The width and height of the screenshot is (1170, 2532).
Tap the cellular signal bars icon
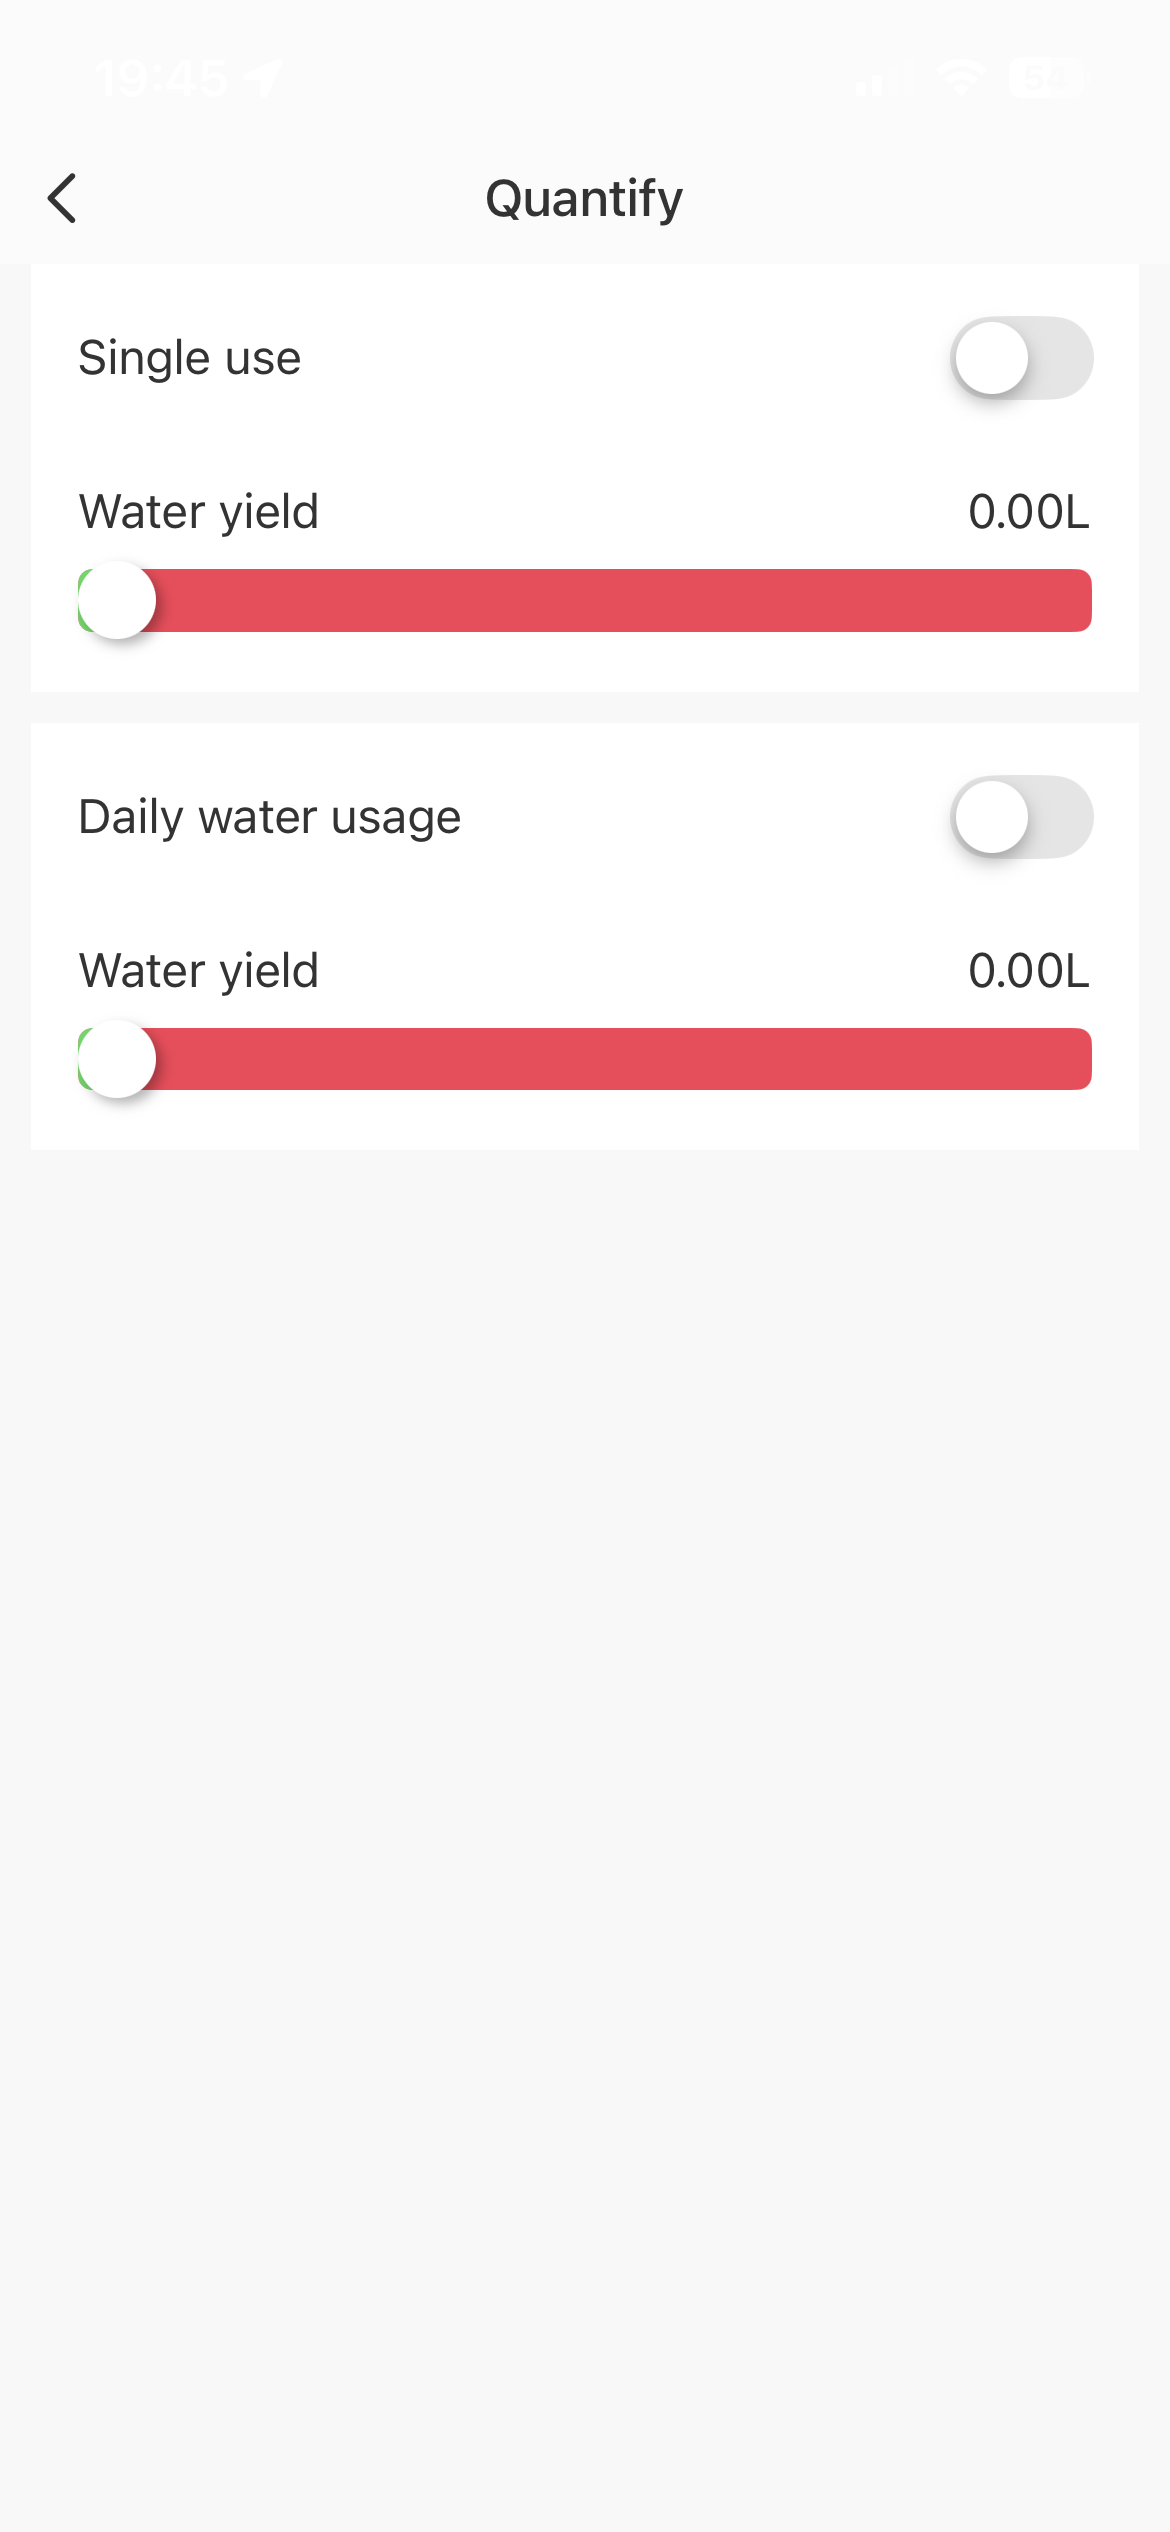[x=882, y=78]
